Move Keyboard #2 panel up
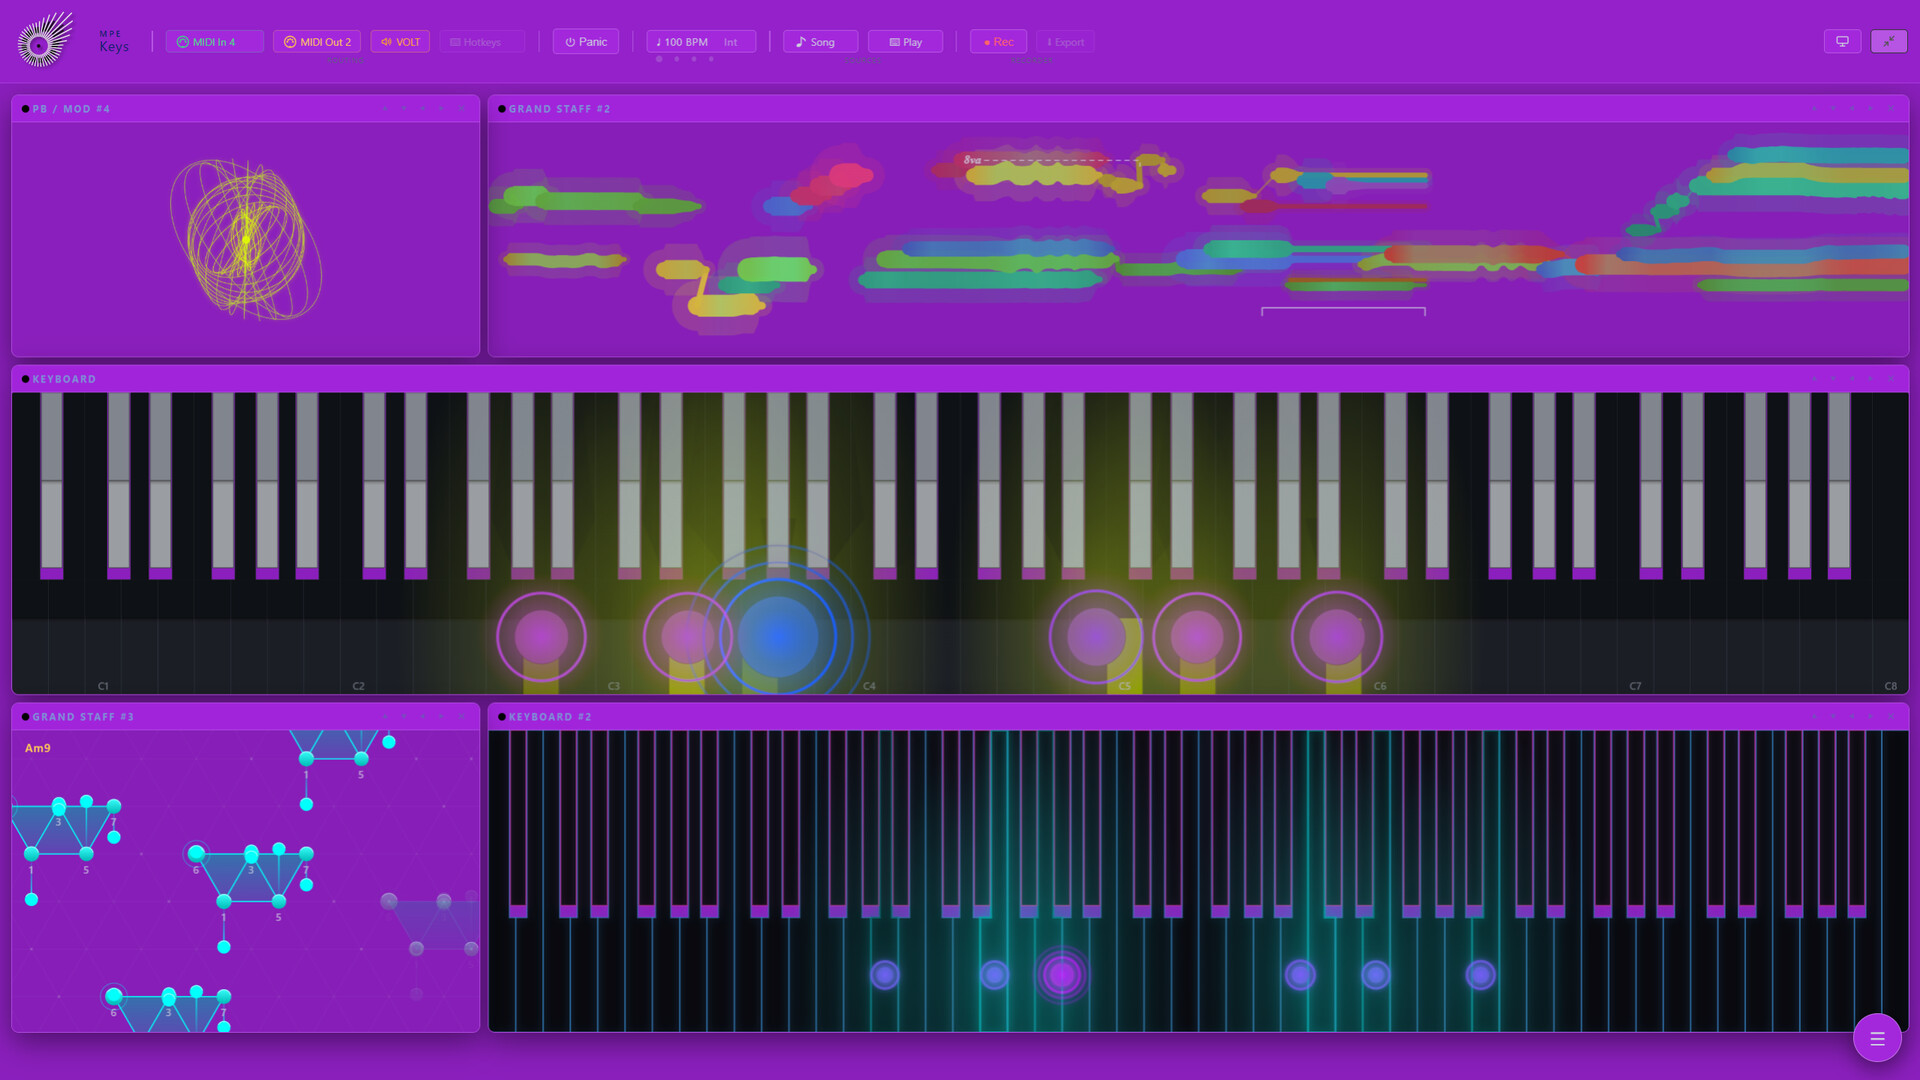Screen dimensions: 1920x1080 click(1814, 716)
